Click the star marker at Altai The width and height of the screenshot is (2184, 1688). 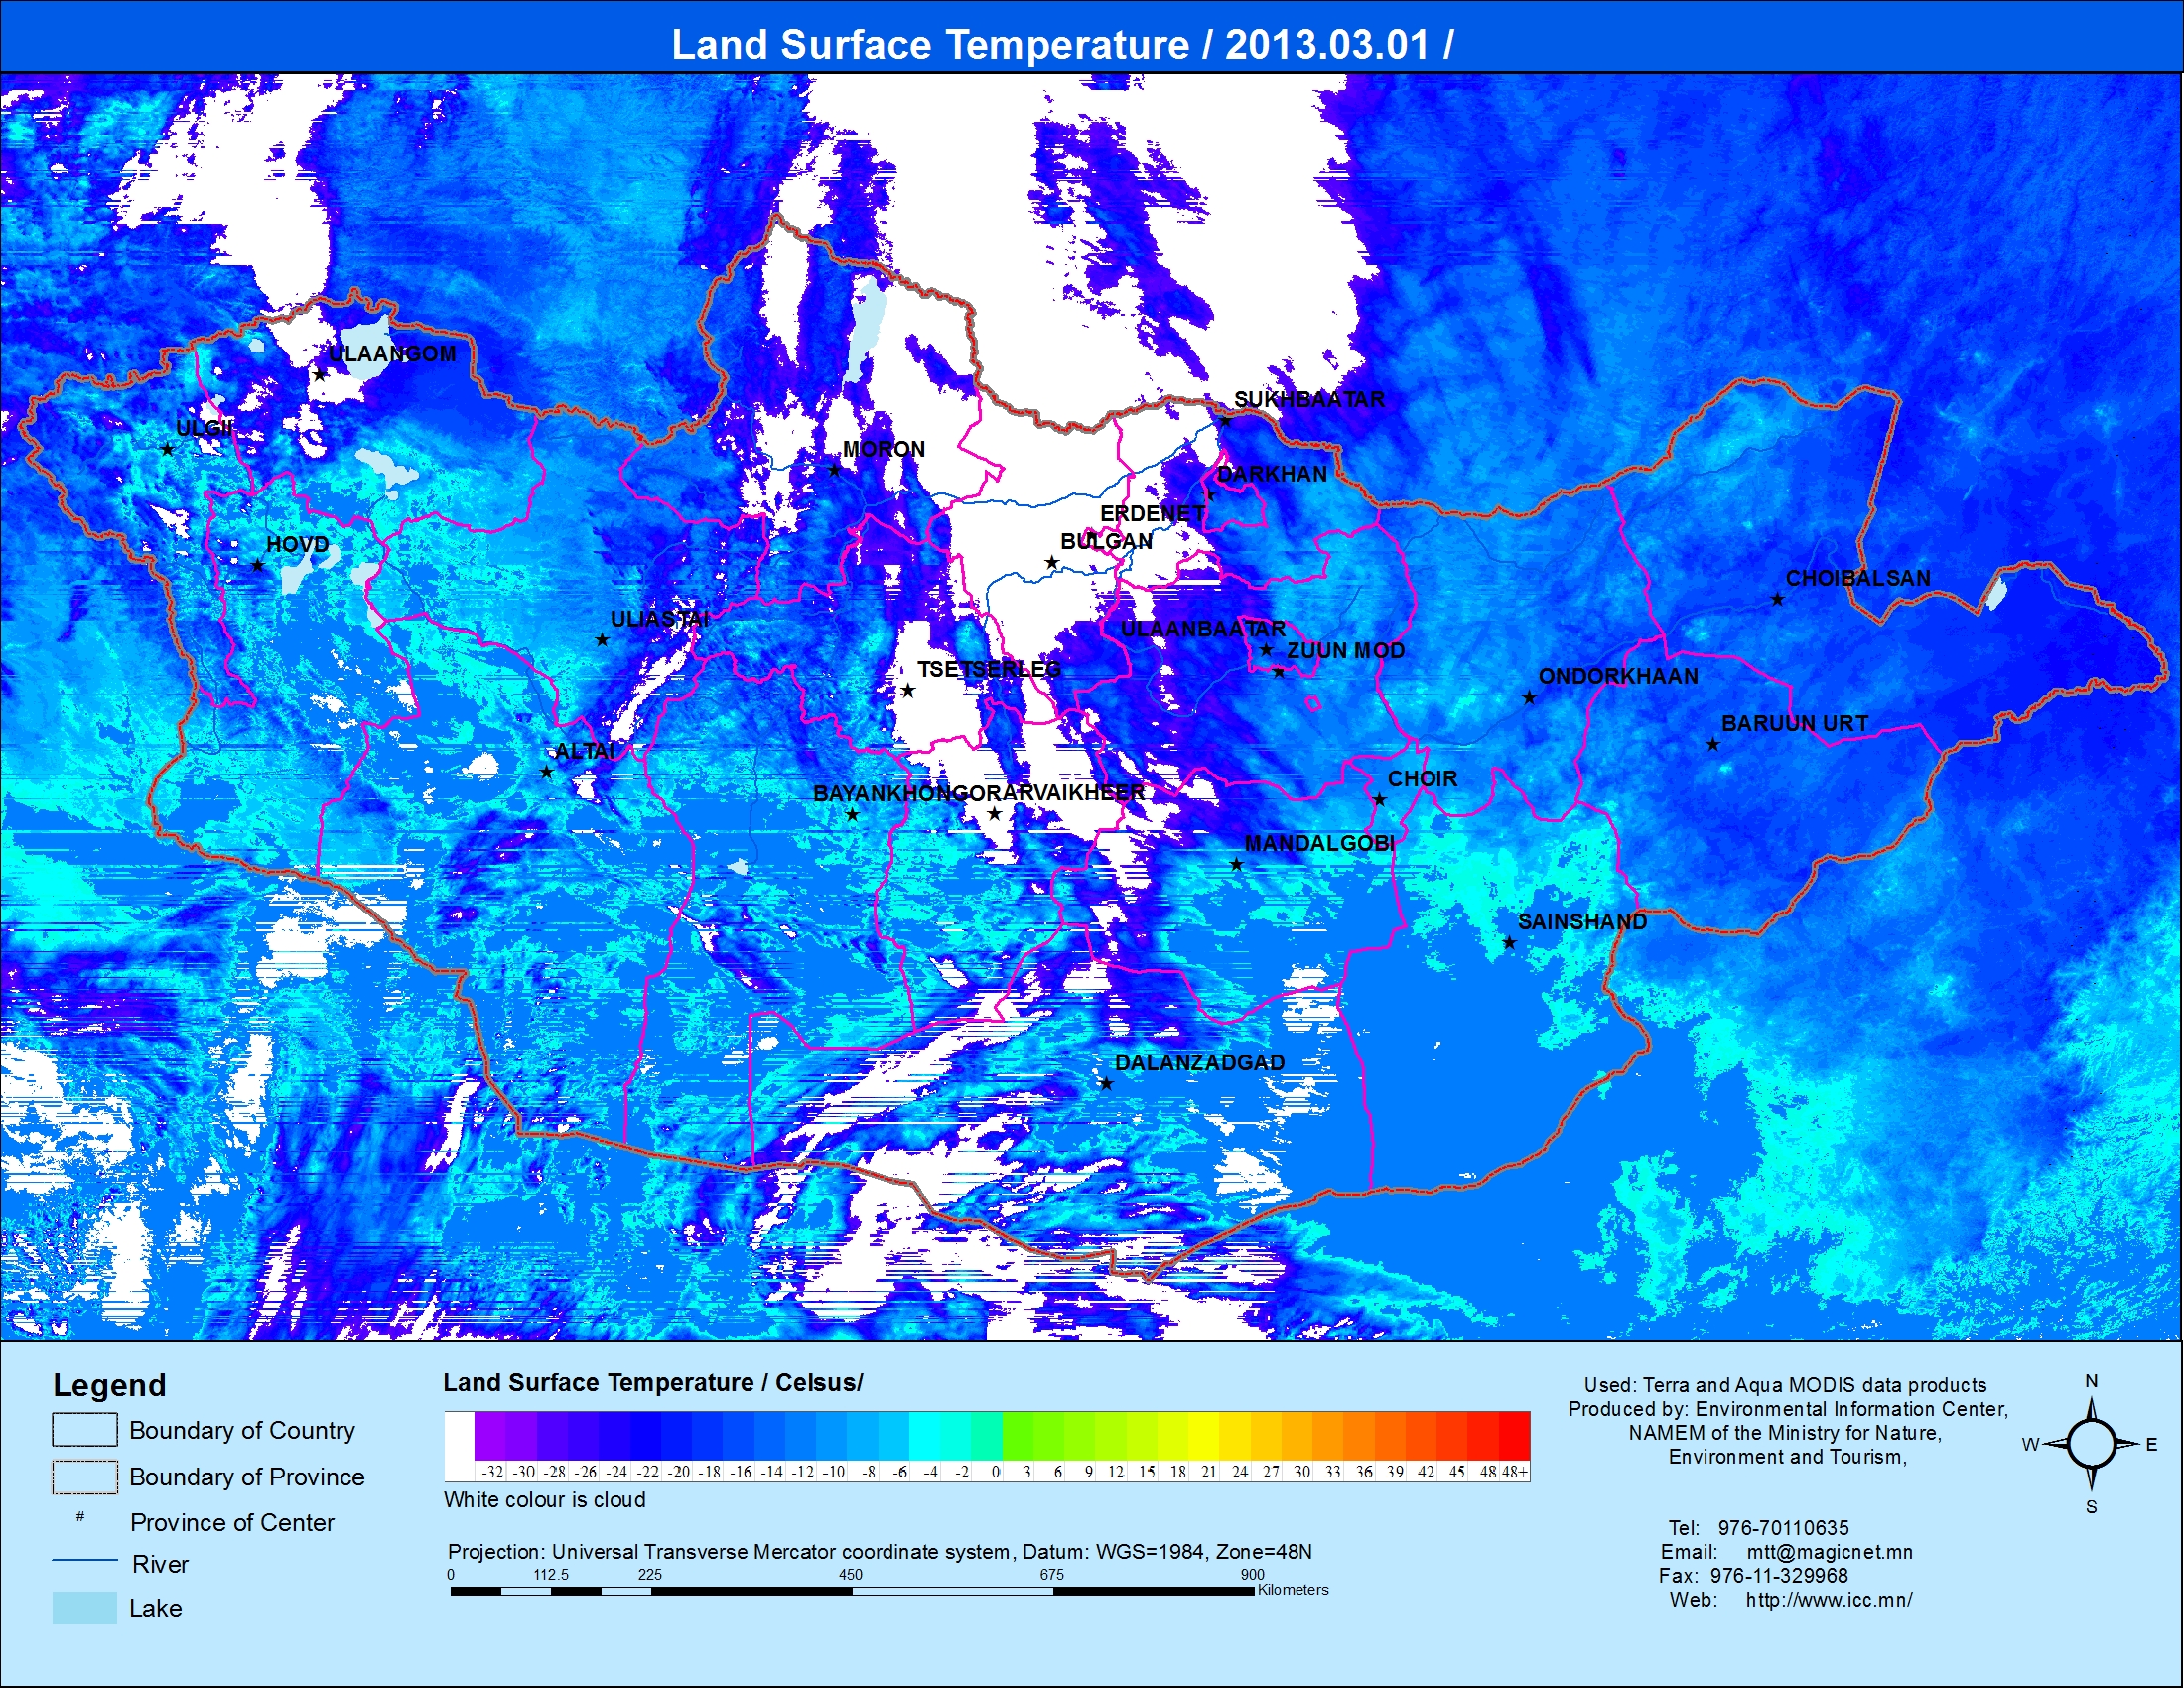pyautogui.click(x=546, y=772)
